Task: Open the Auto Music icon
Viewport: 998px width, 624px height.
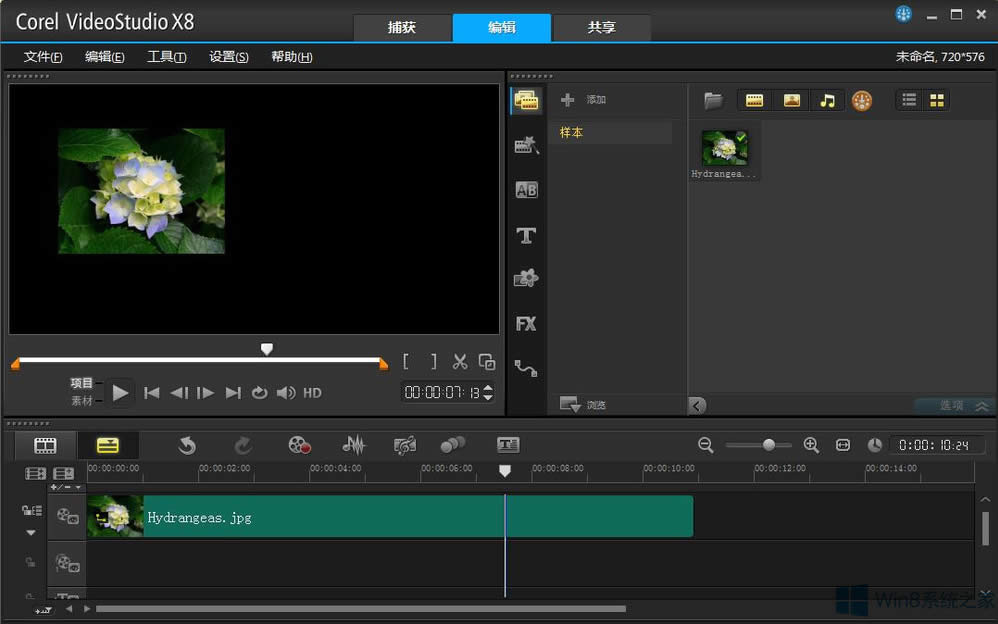Action: [405, 445]
